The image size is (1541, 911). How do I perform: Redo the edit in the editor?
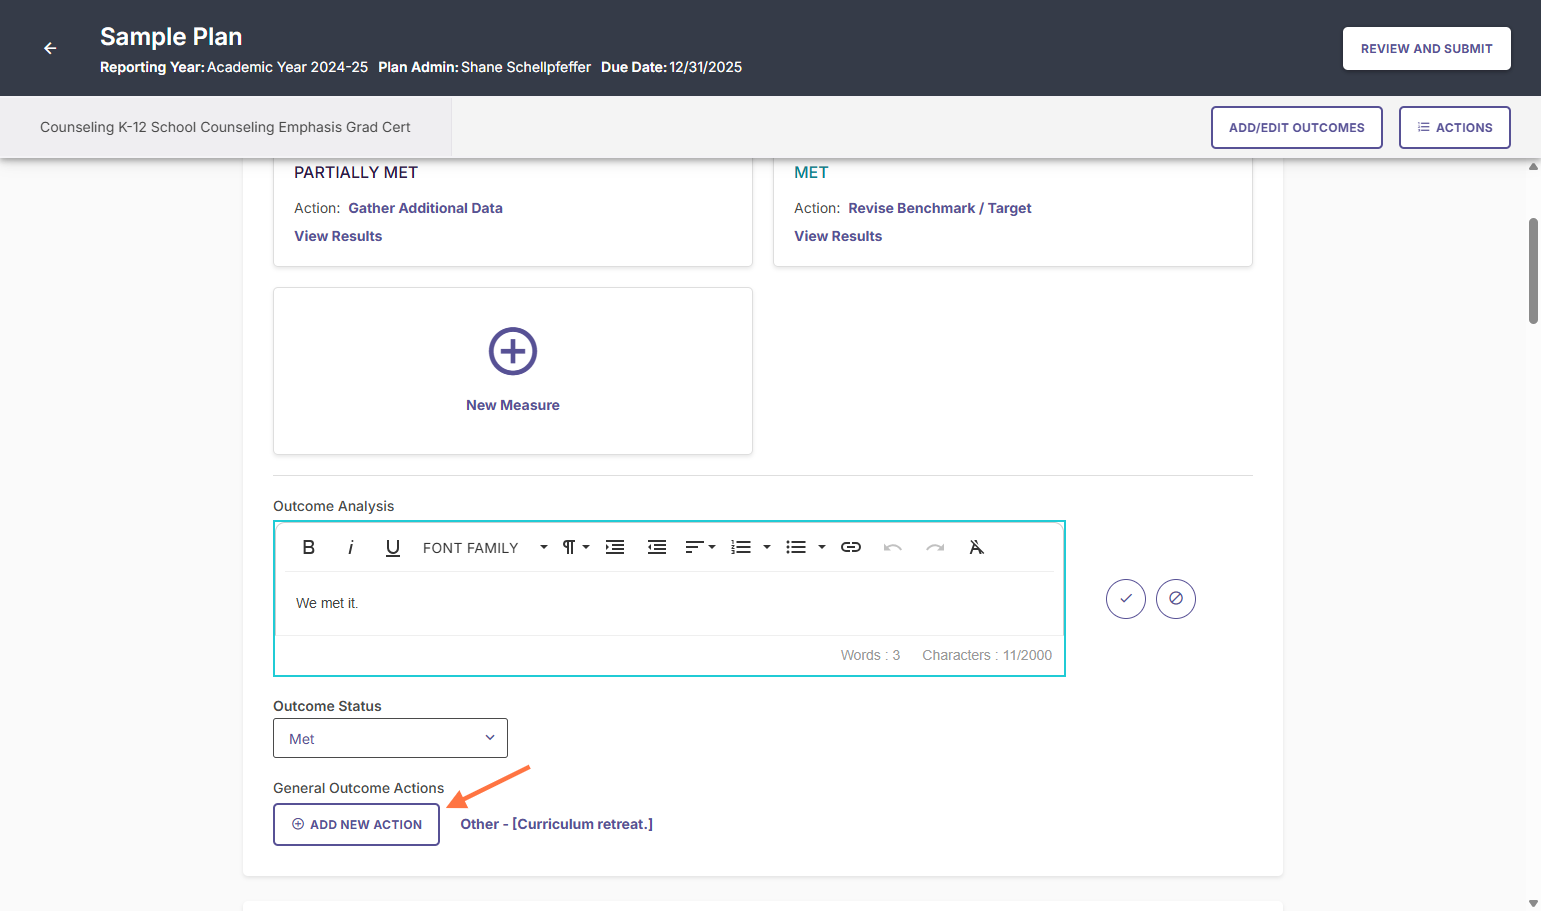935,547
